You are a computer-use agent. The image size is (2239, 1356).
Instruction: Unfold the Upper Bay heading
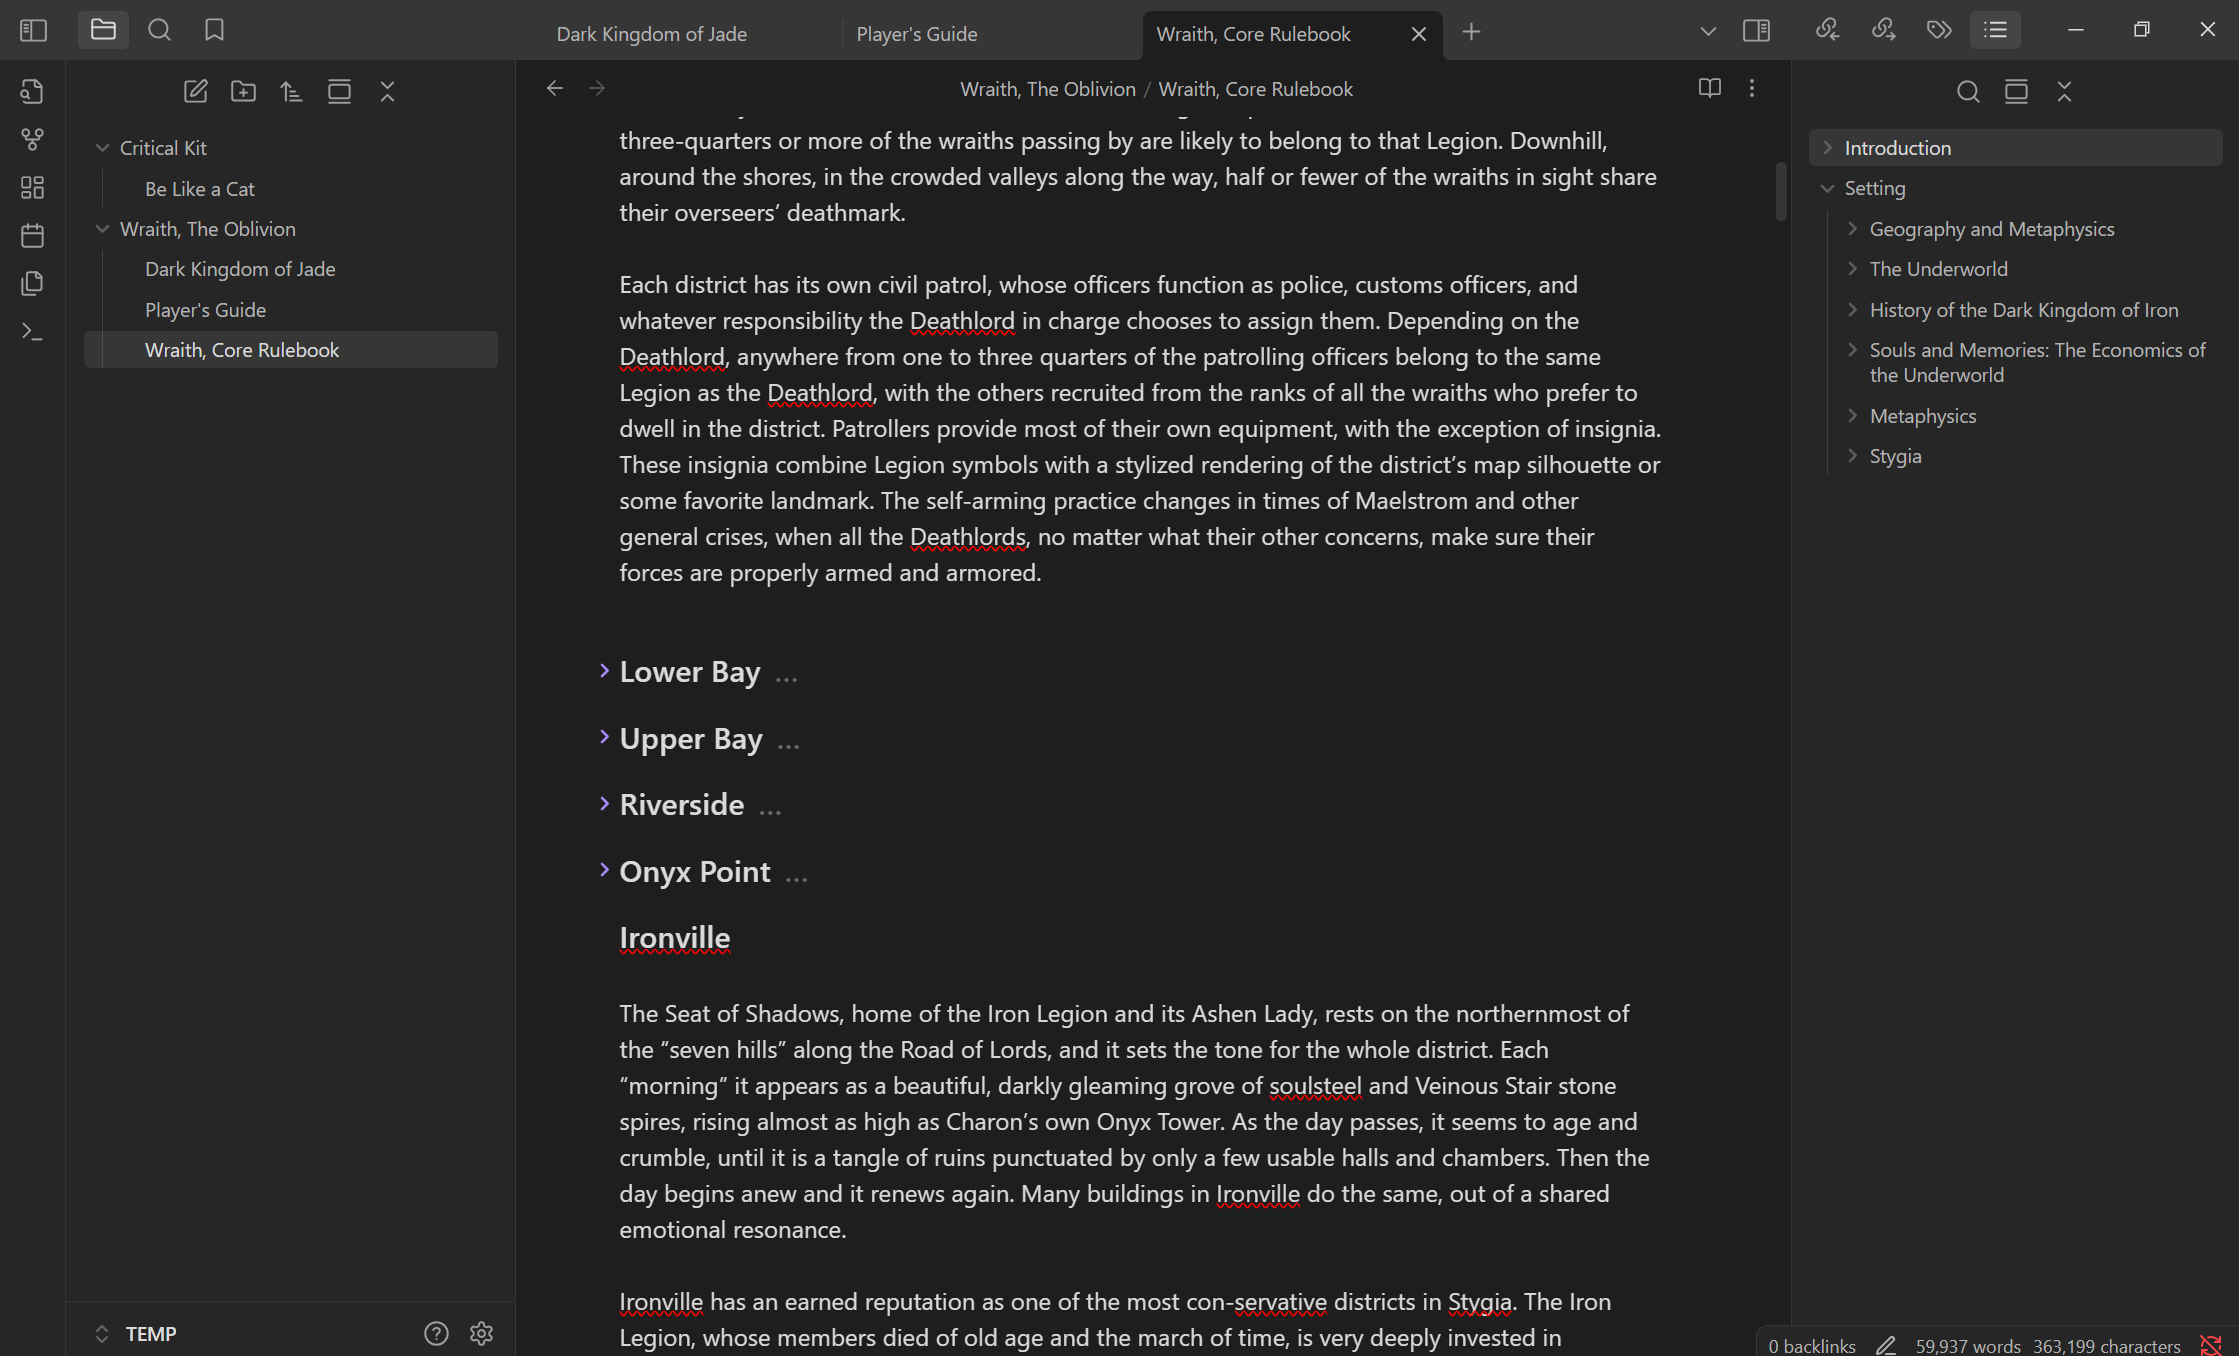[x=604, y=737]
